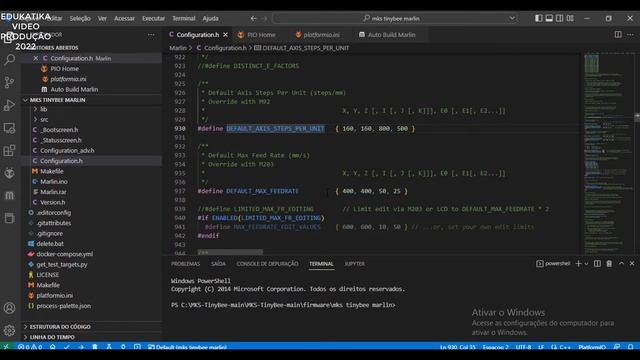Open the Auto Build Marlin sidebar icon
This screenshot has height=360, width=640.
click(x=9, y=196)
